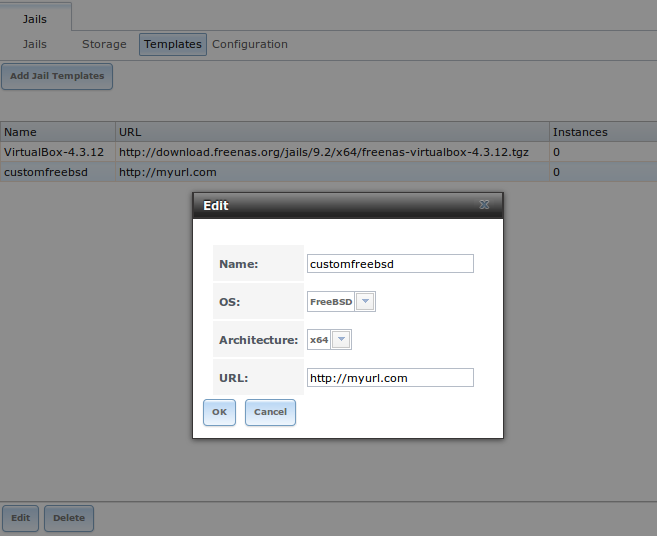Open the Configuration tab
The image size is (657, 536).
(x=250, y=44)
